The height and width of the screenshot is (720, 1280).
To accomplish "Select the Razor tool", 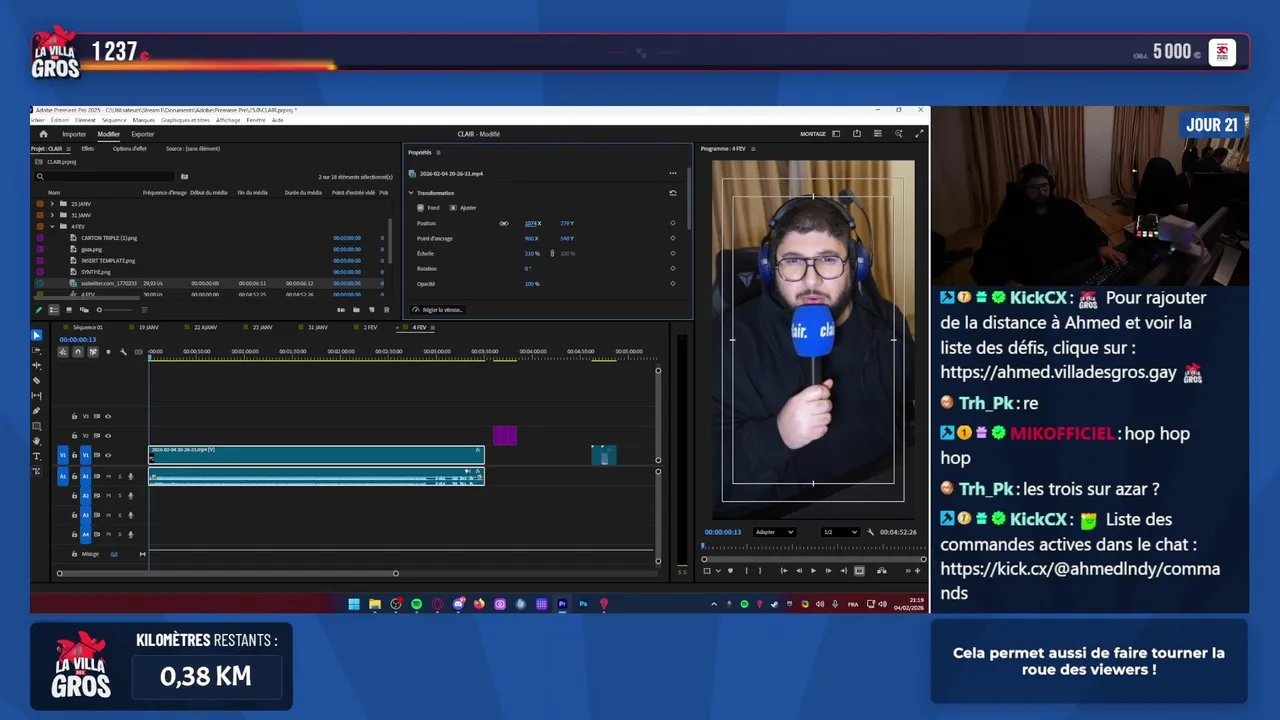I will (36, 380).
